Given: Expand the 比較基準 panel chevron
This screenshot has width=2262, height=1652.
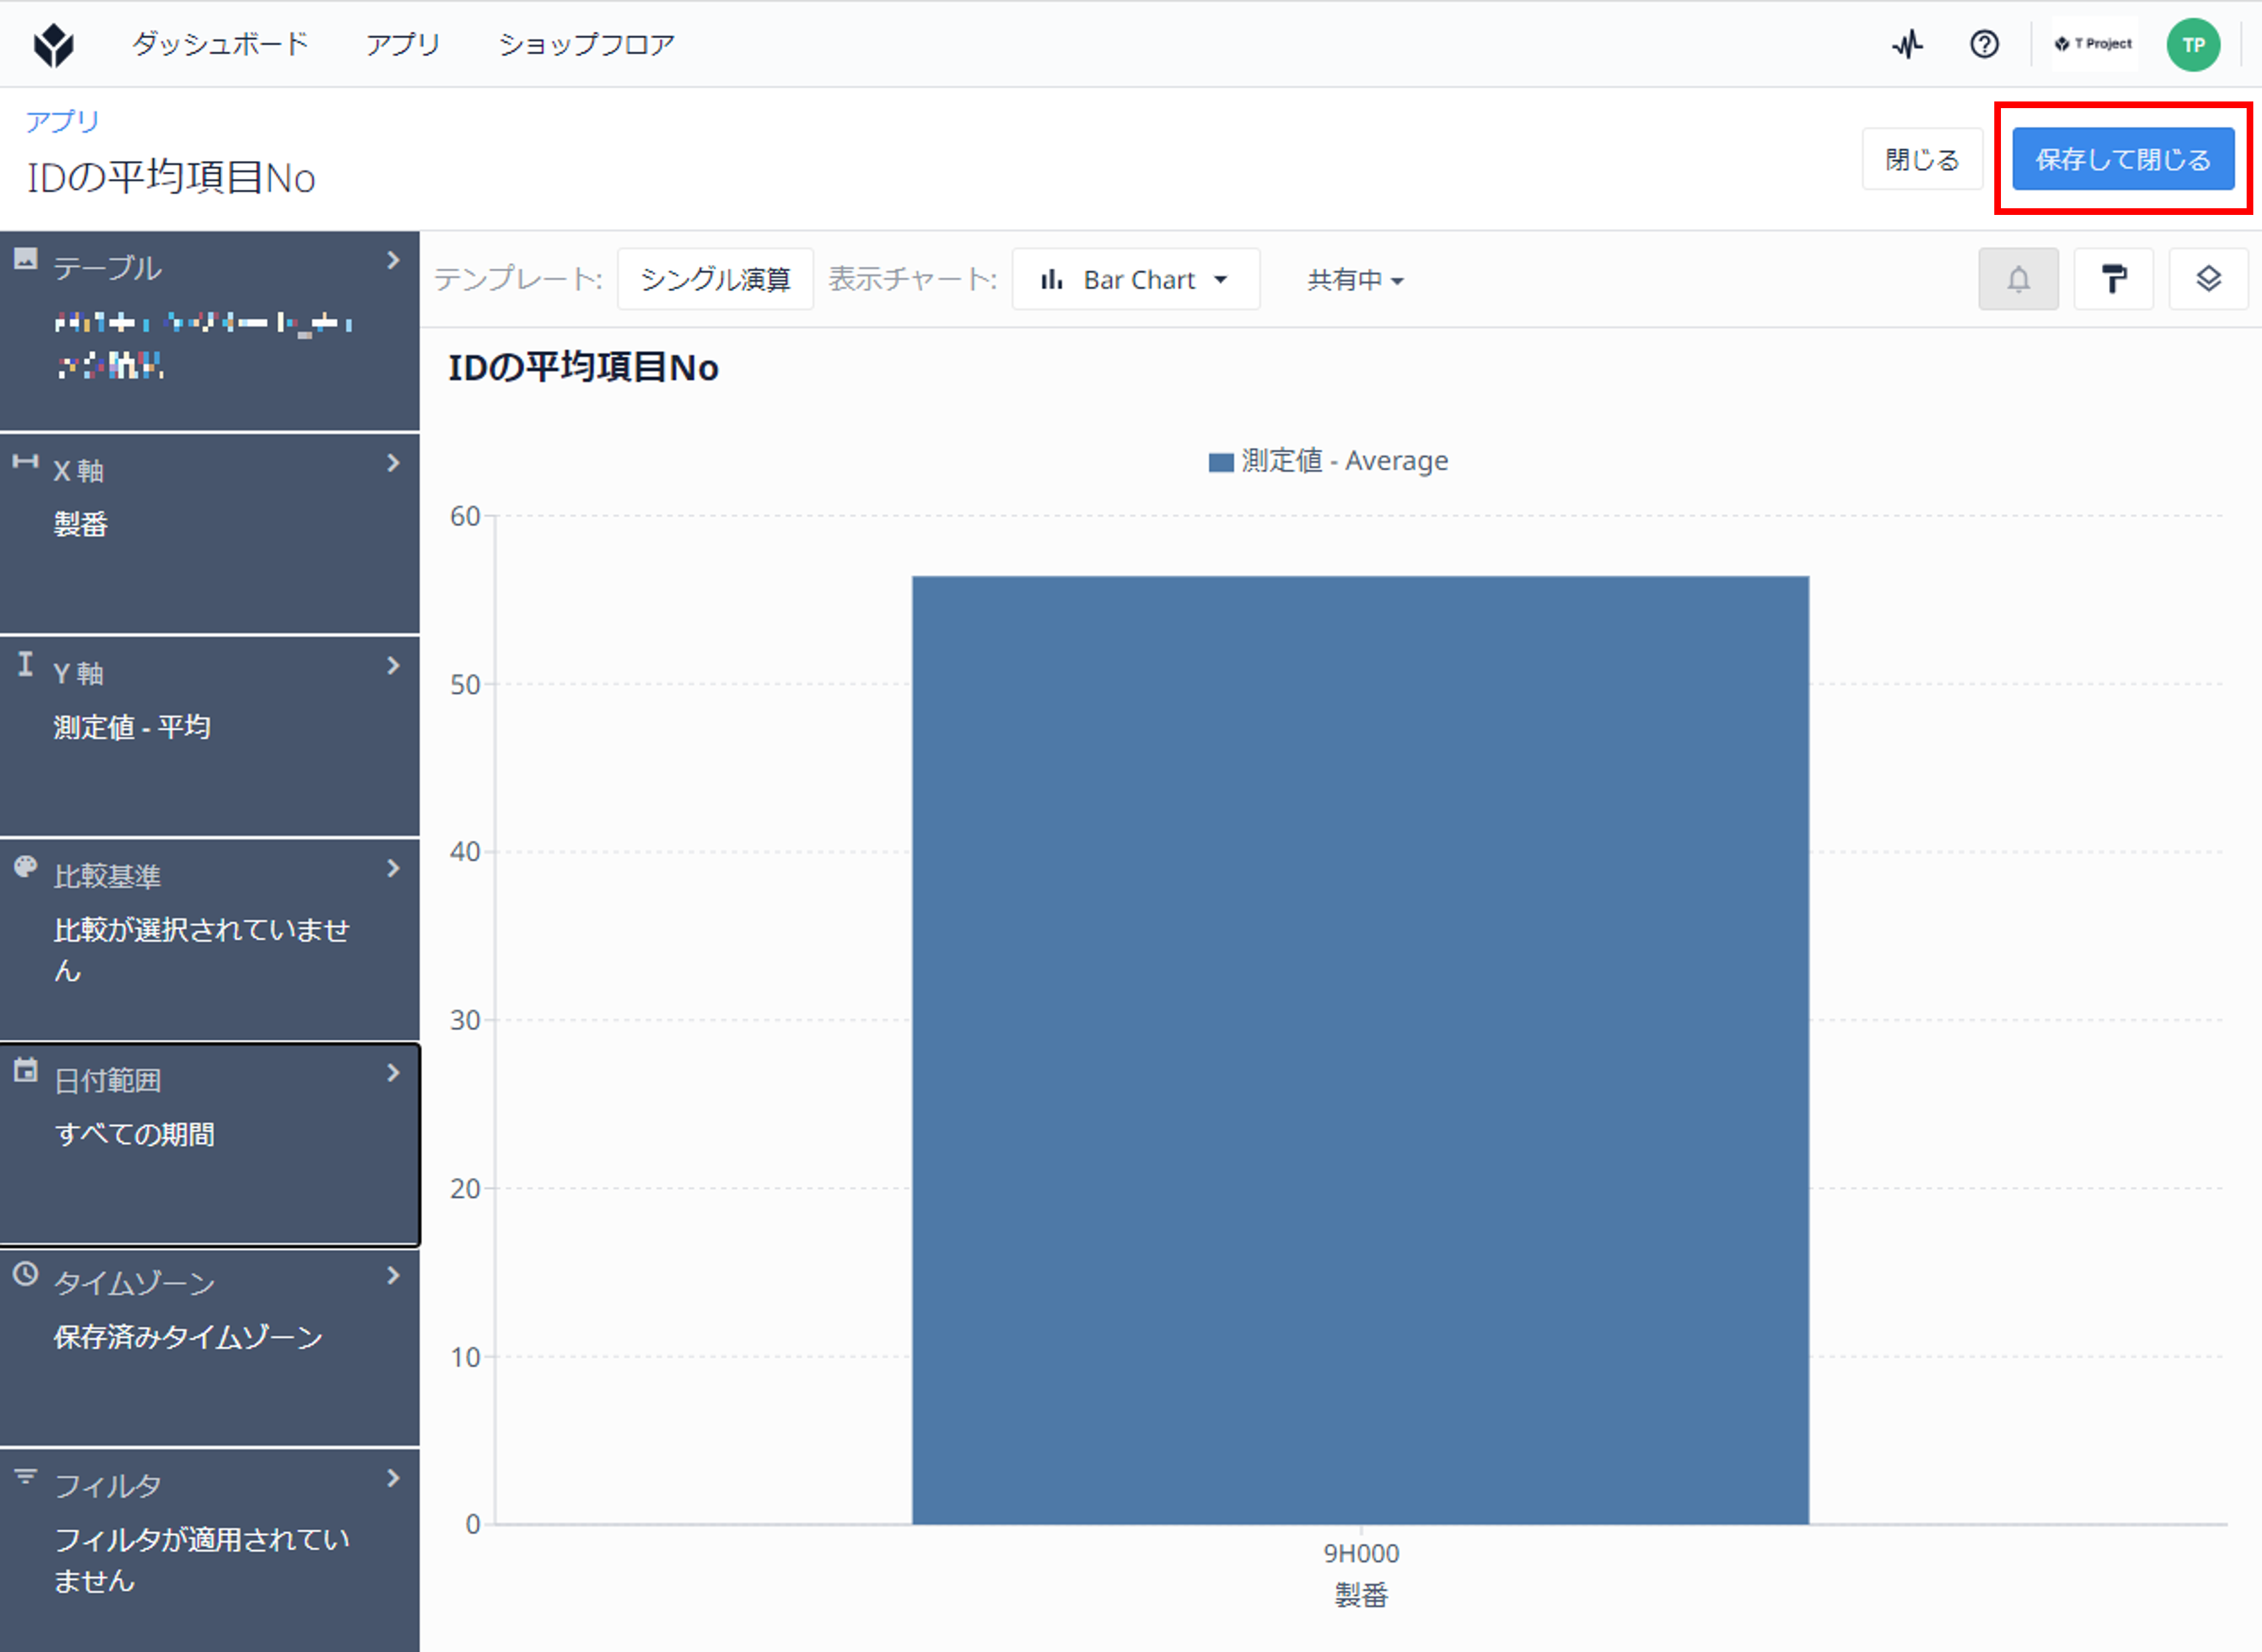Looking at the screenshot, I should [394, 869].
